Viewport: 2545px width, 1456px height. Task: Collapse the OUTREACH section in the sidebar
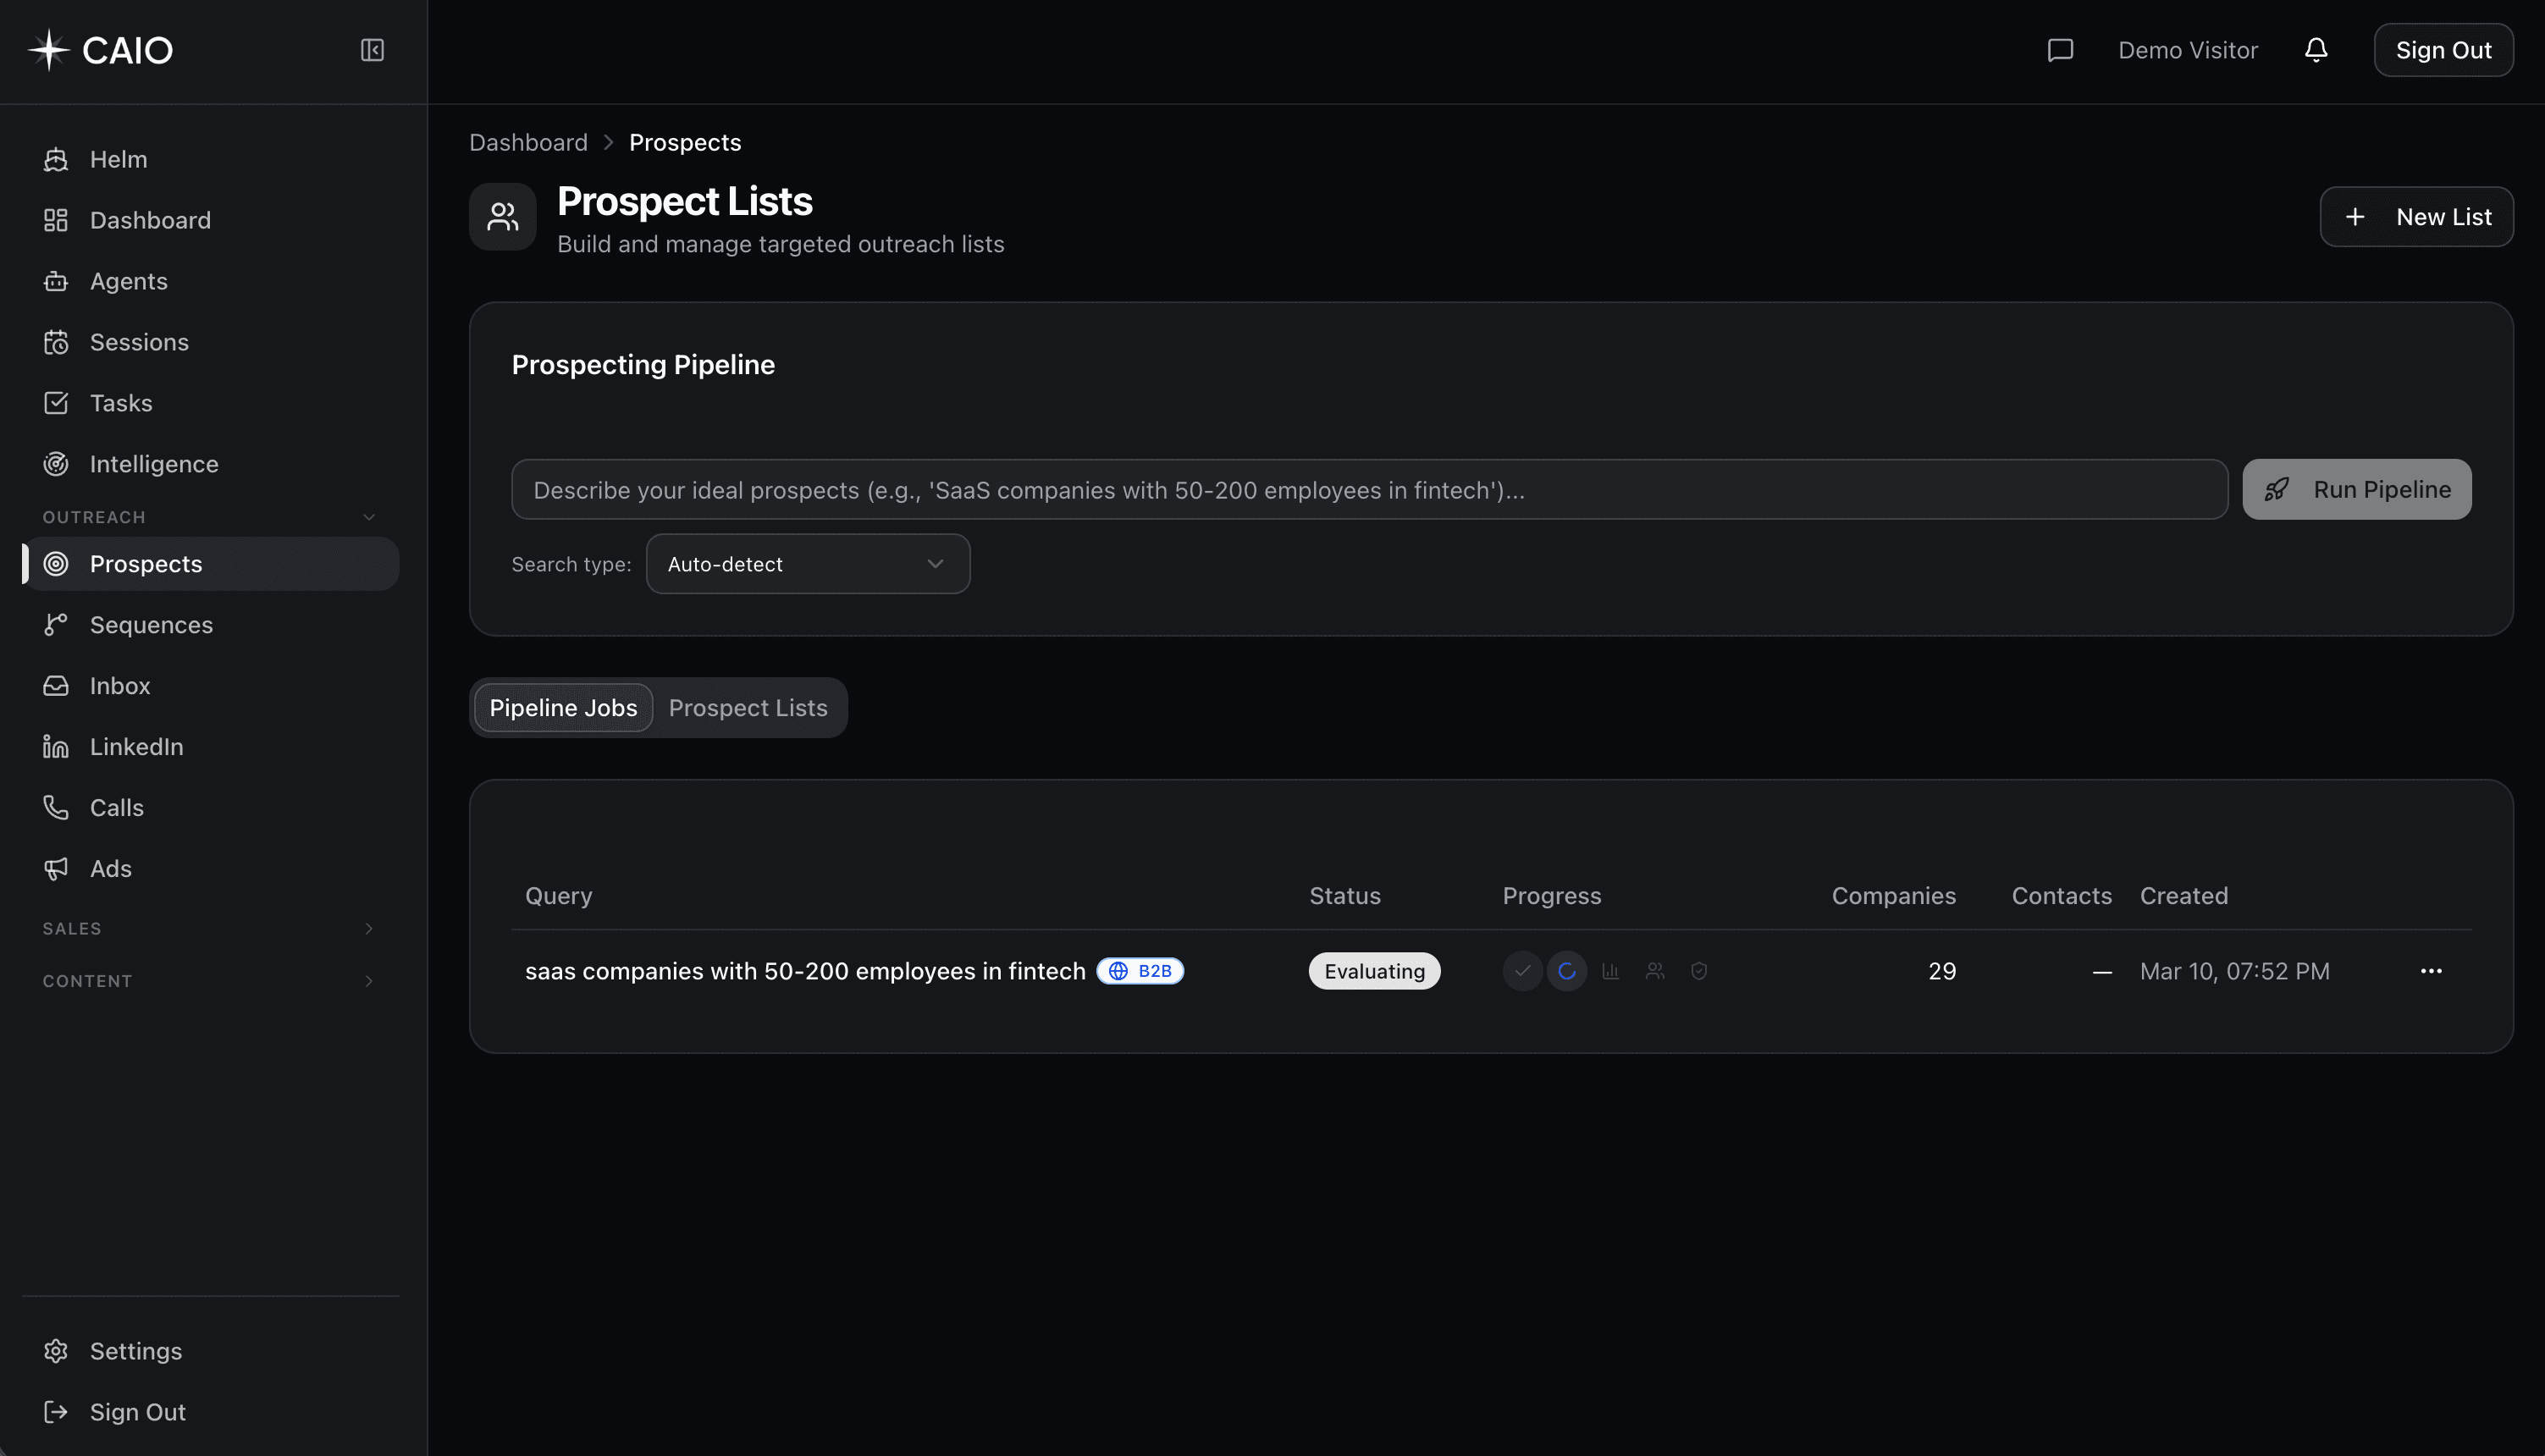pyautogui.click(x=369, y=516)
